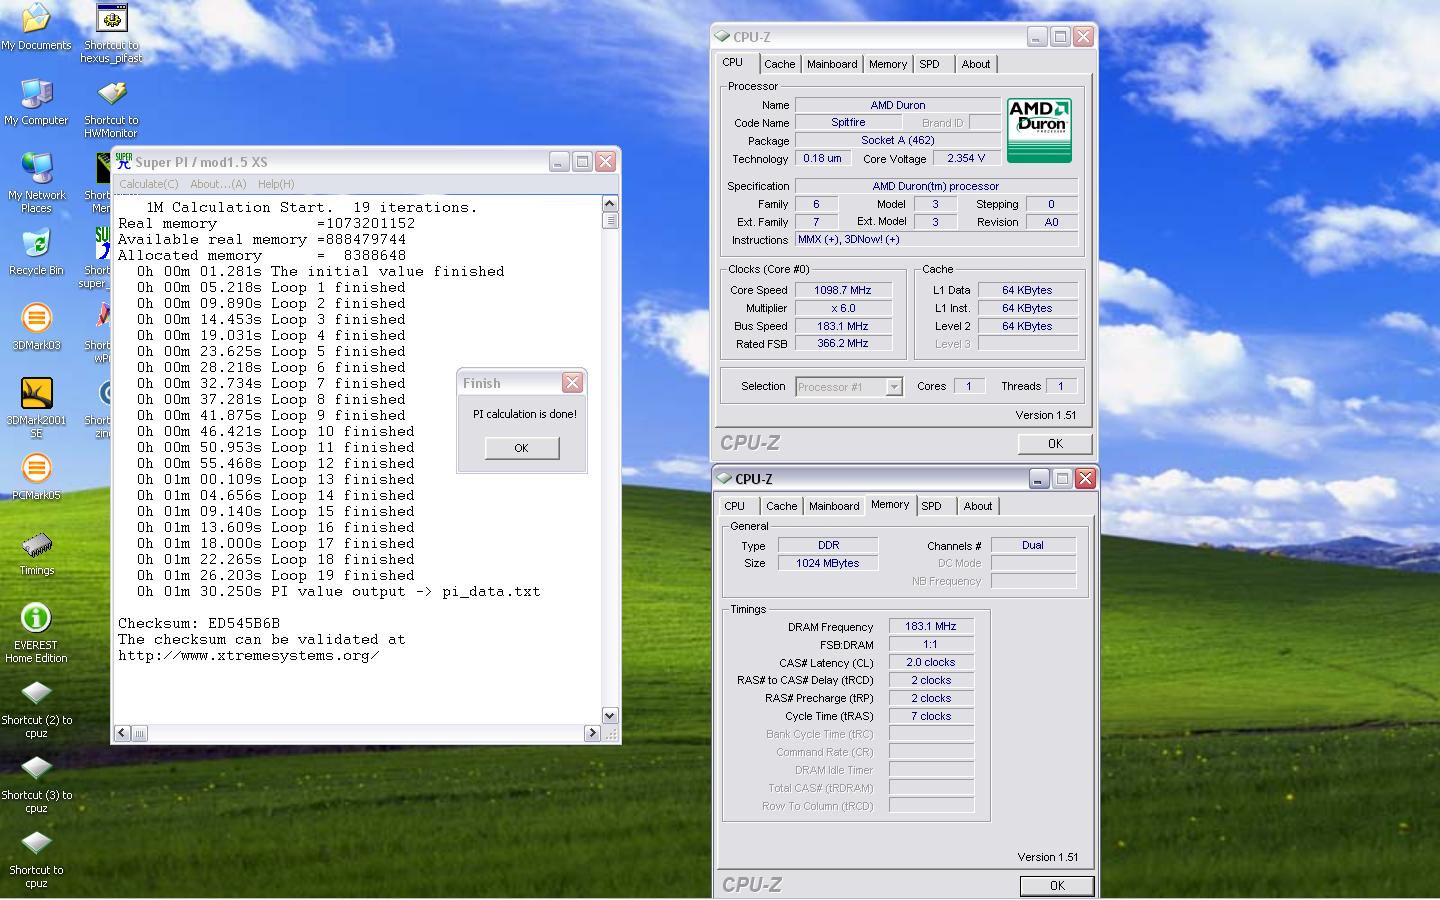Open My Network Places icon
The height and width of the screenshot is (900, 1440).
point(36,183)
